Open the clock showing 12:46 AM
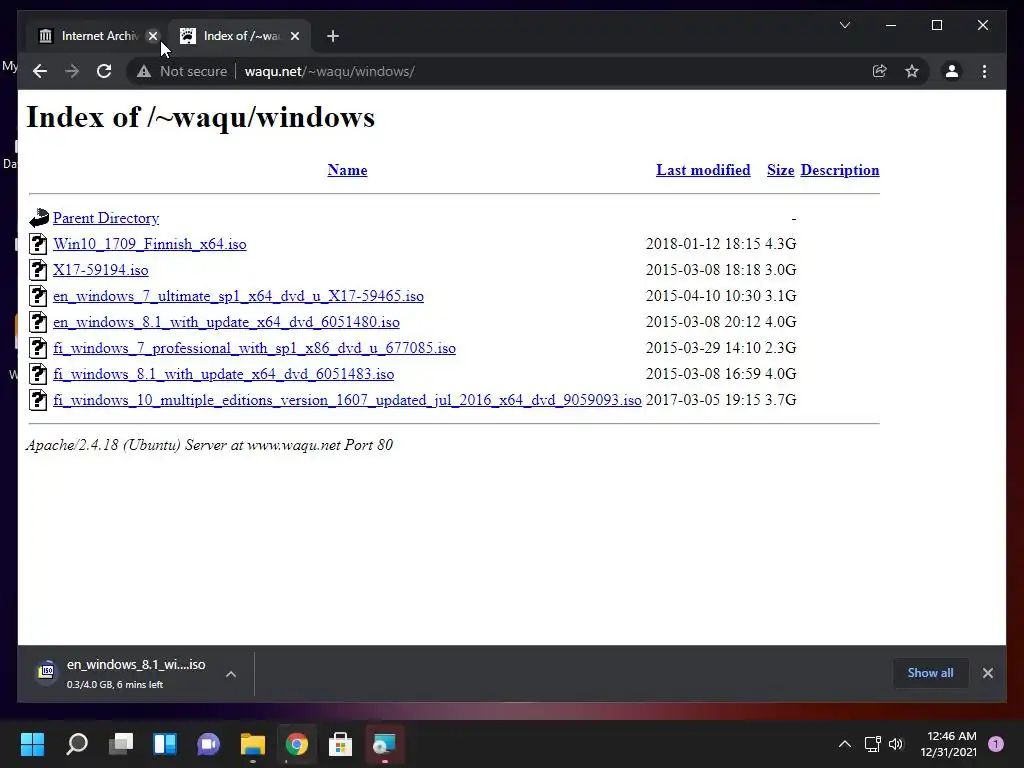 point(948,744)
